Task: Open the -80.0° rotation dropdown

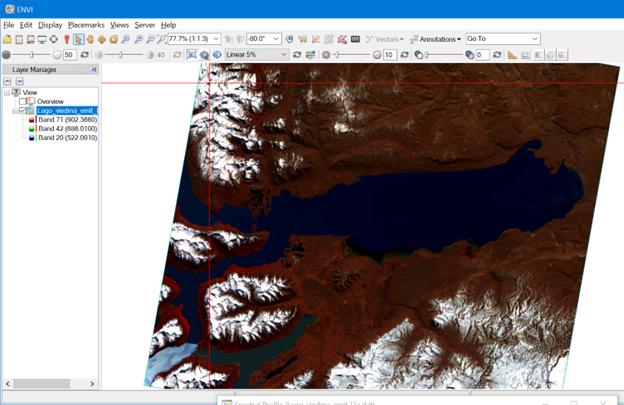Action: [276, 39]
